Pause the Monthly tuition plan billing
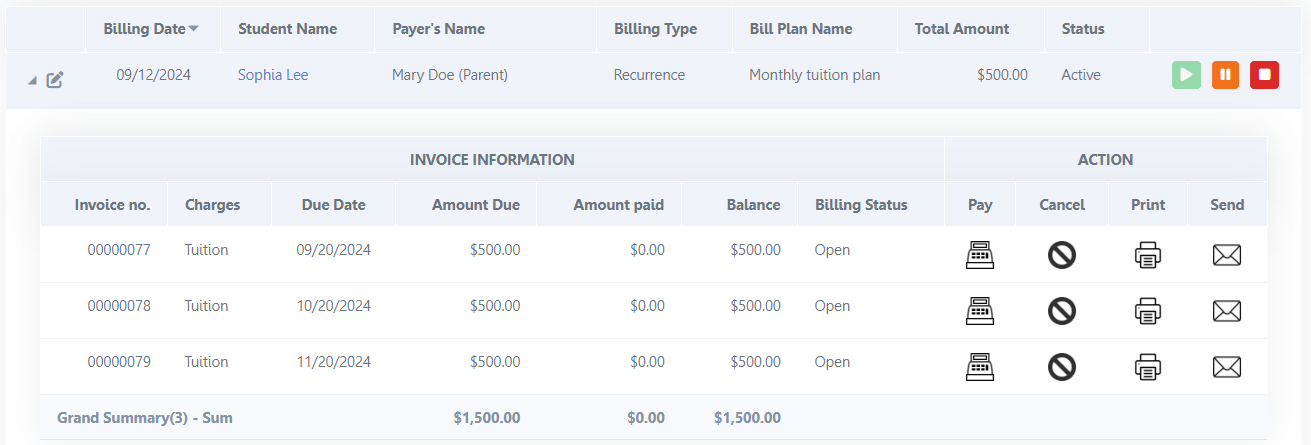 pos(1225,75)
